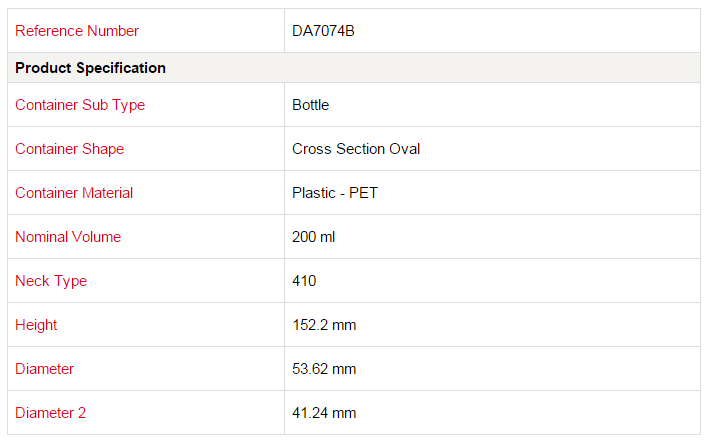Click the Diameter 2 label
Viewport: 708px width, 443px height.
[51, 413]
